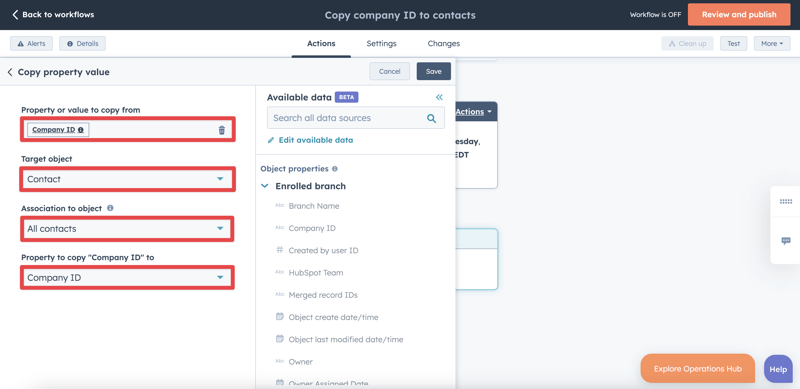Viewport: 800px width, 389px height.
Task: Go Back to workflows
Action: click(53, 15)
